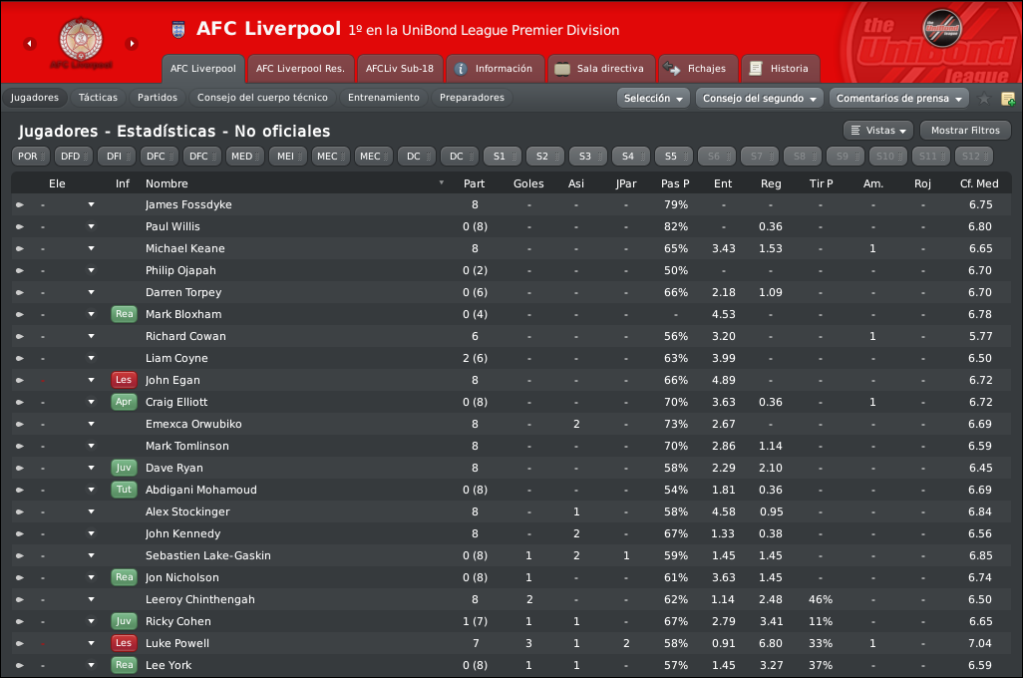This screenshot has width=1023, height=678.
Task: Toggle the S1 substitute slot filter
Action: [x=502, y=157]
